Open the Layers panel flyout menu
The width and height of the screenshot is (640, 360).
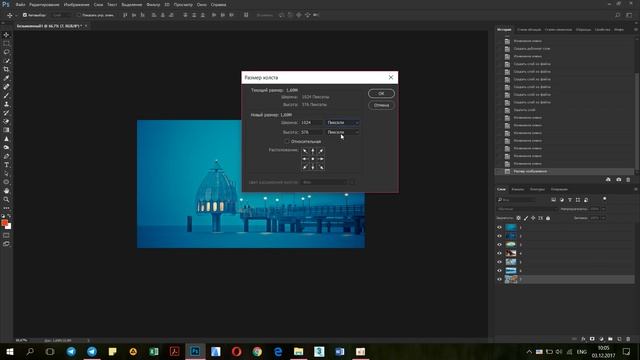tap(636, 189)
